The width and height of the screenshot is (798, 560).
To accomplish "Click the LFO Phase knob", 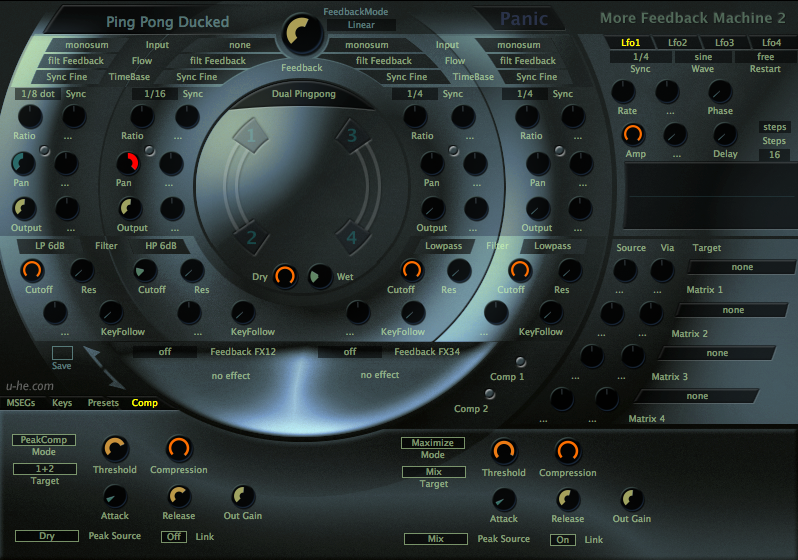I will click(x=720, y=92).
